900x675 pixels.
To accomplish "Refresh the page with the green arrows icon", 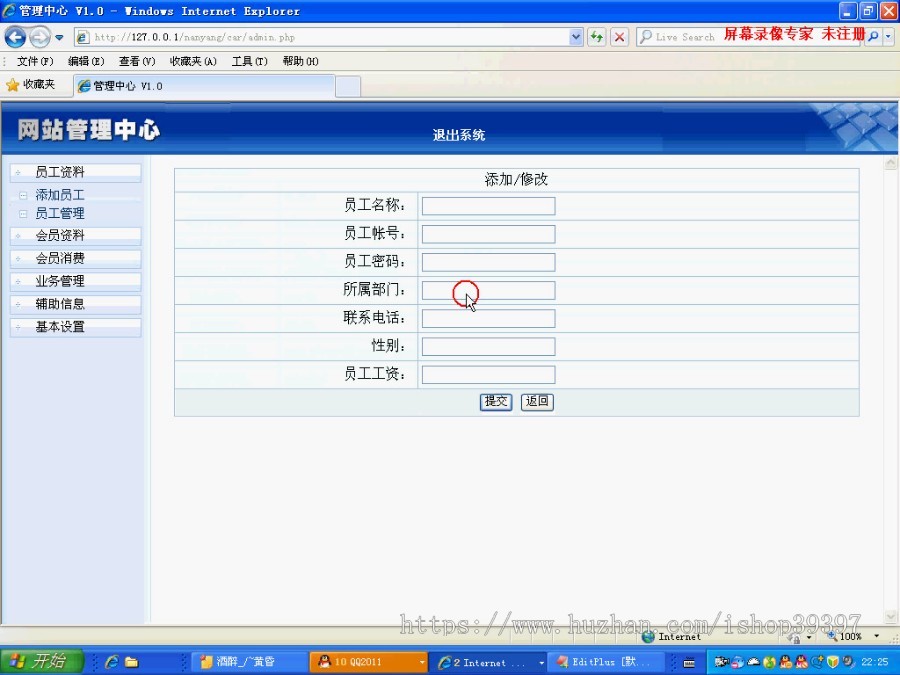I will pyautogui.click(x=597, y=37).
